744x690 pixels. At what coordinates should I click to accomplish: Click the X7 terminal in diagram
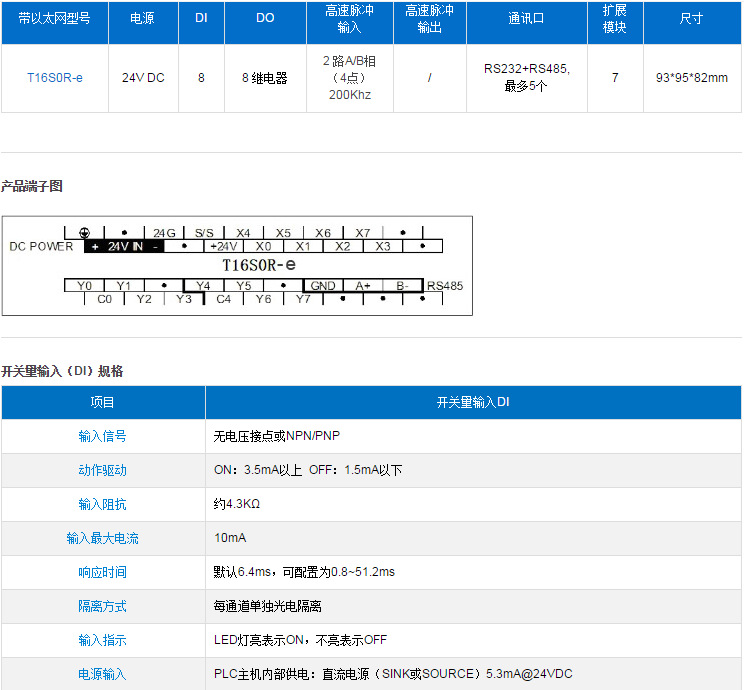[x=363, y=233]
